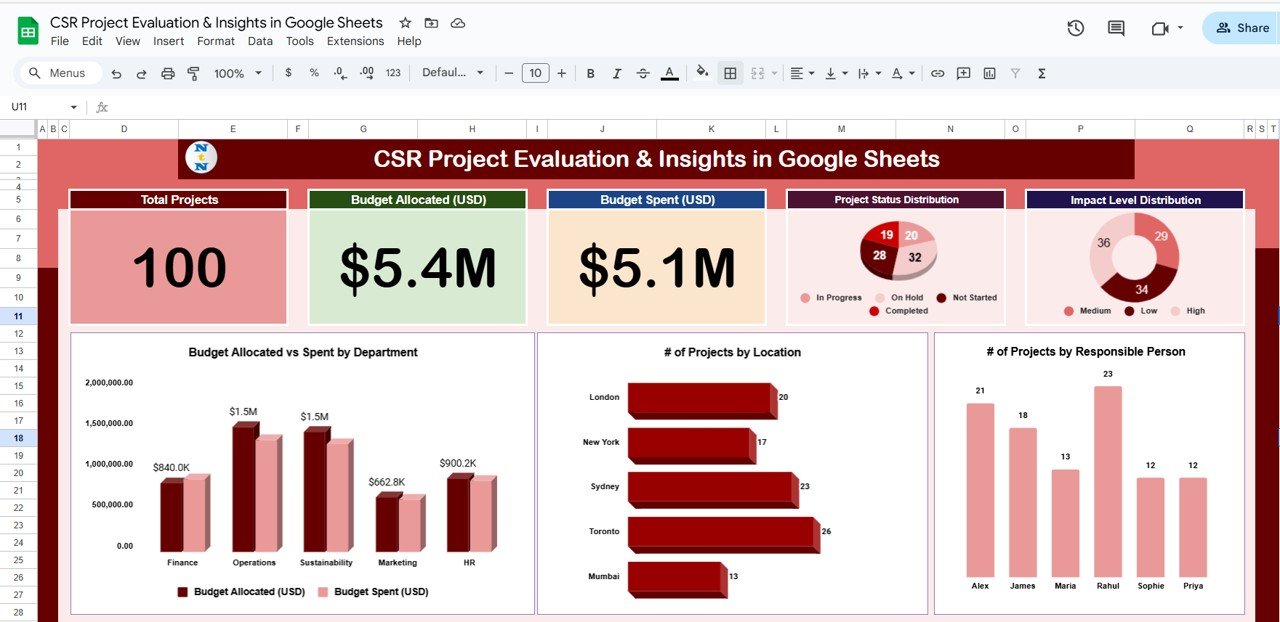Select the paint format tool
Viewport: 1280px width, 622px height.
coord(194,73)
